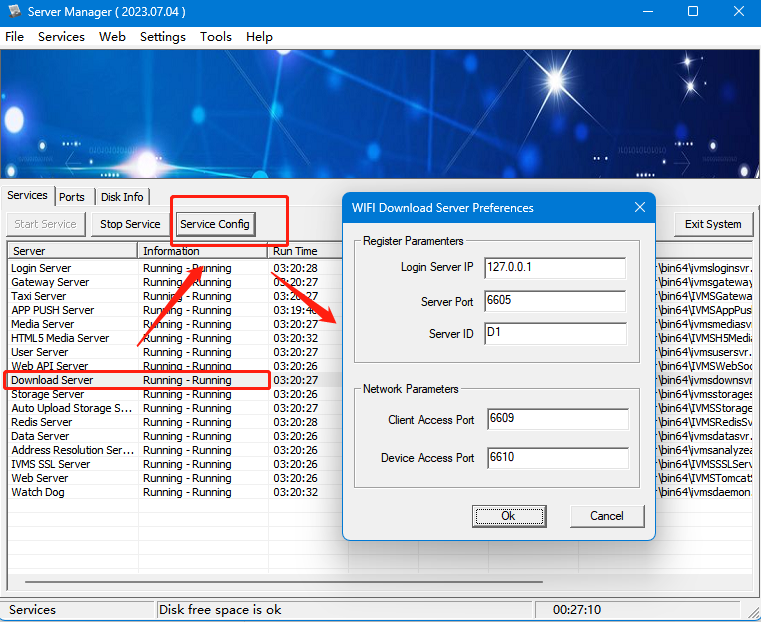
Task: Open the Settings menu
Action: [163, 37]
